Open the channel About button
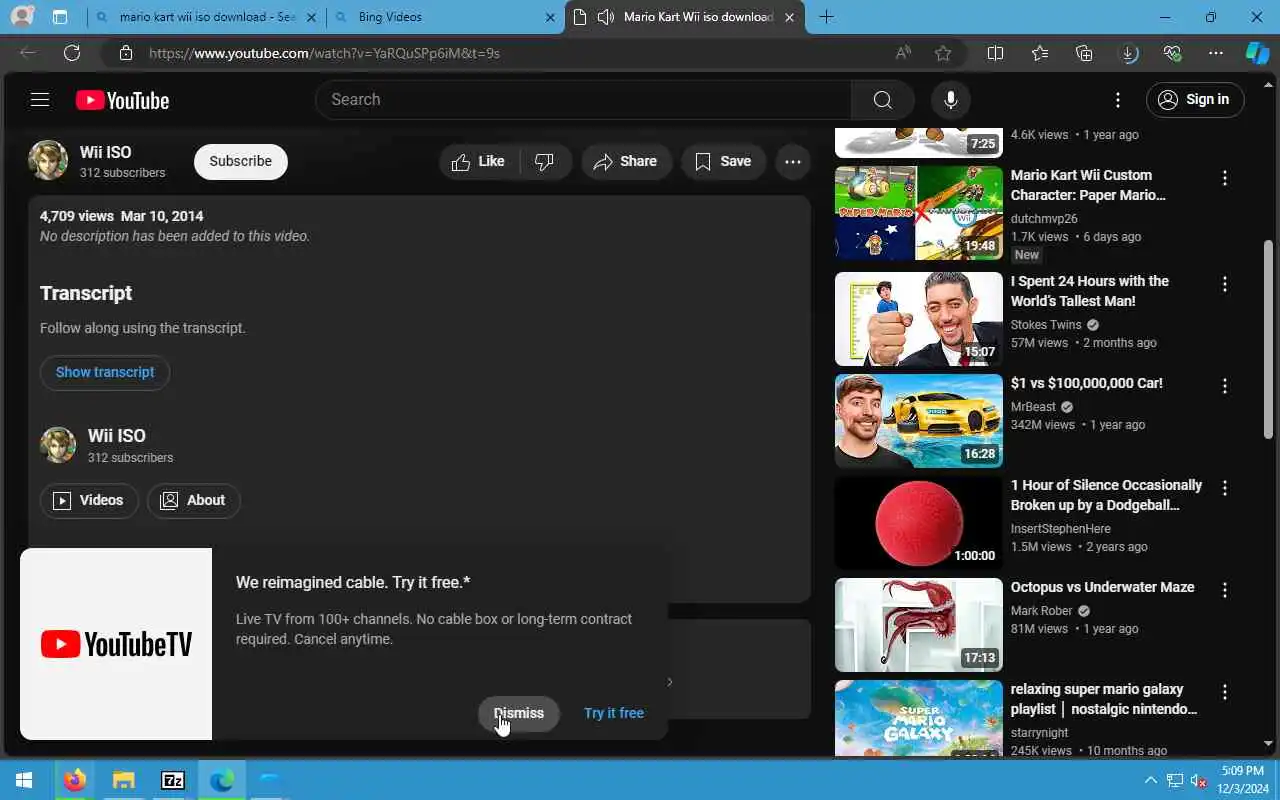 [194, 500]
